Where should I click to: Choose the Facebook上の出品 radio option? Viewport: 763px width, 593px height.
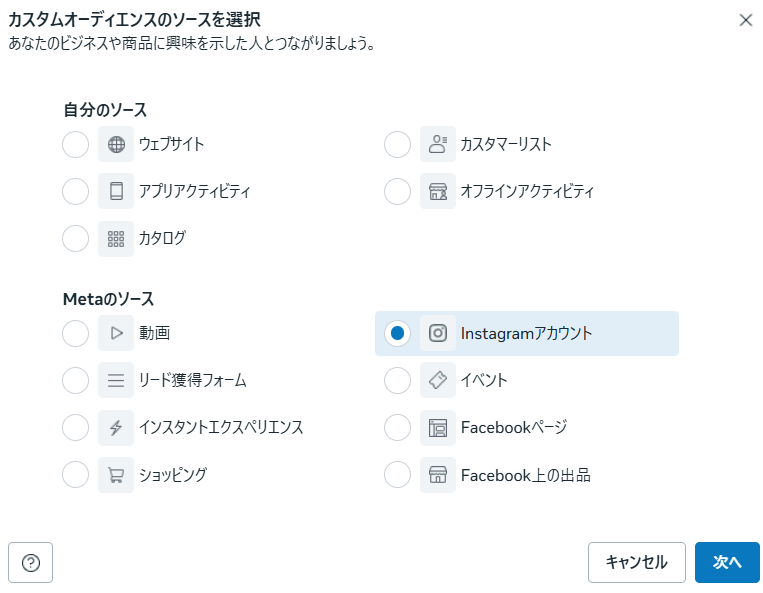(x=398, y=475)
